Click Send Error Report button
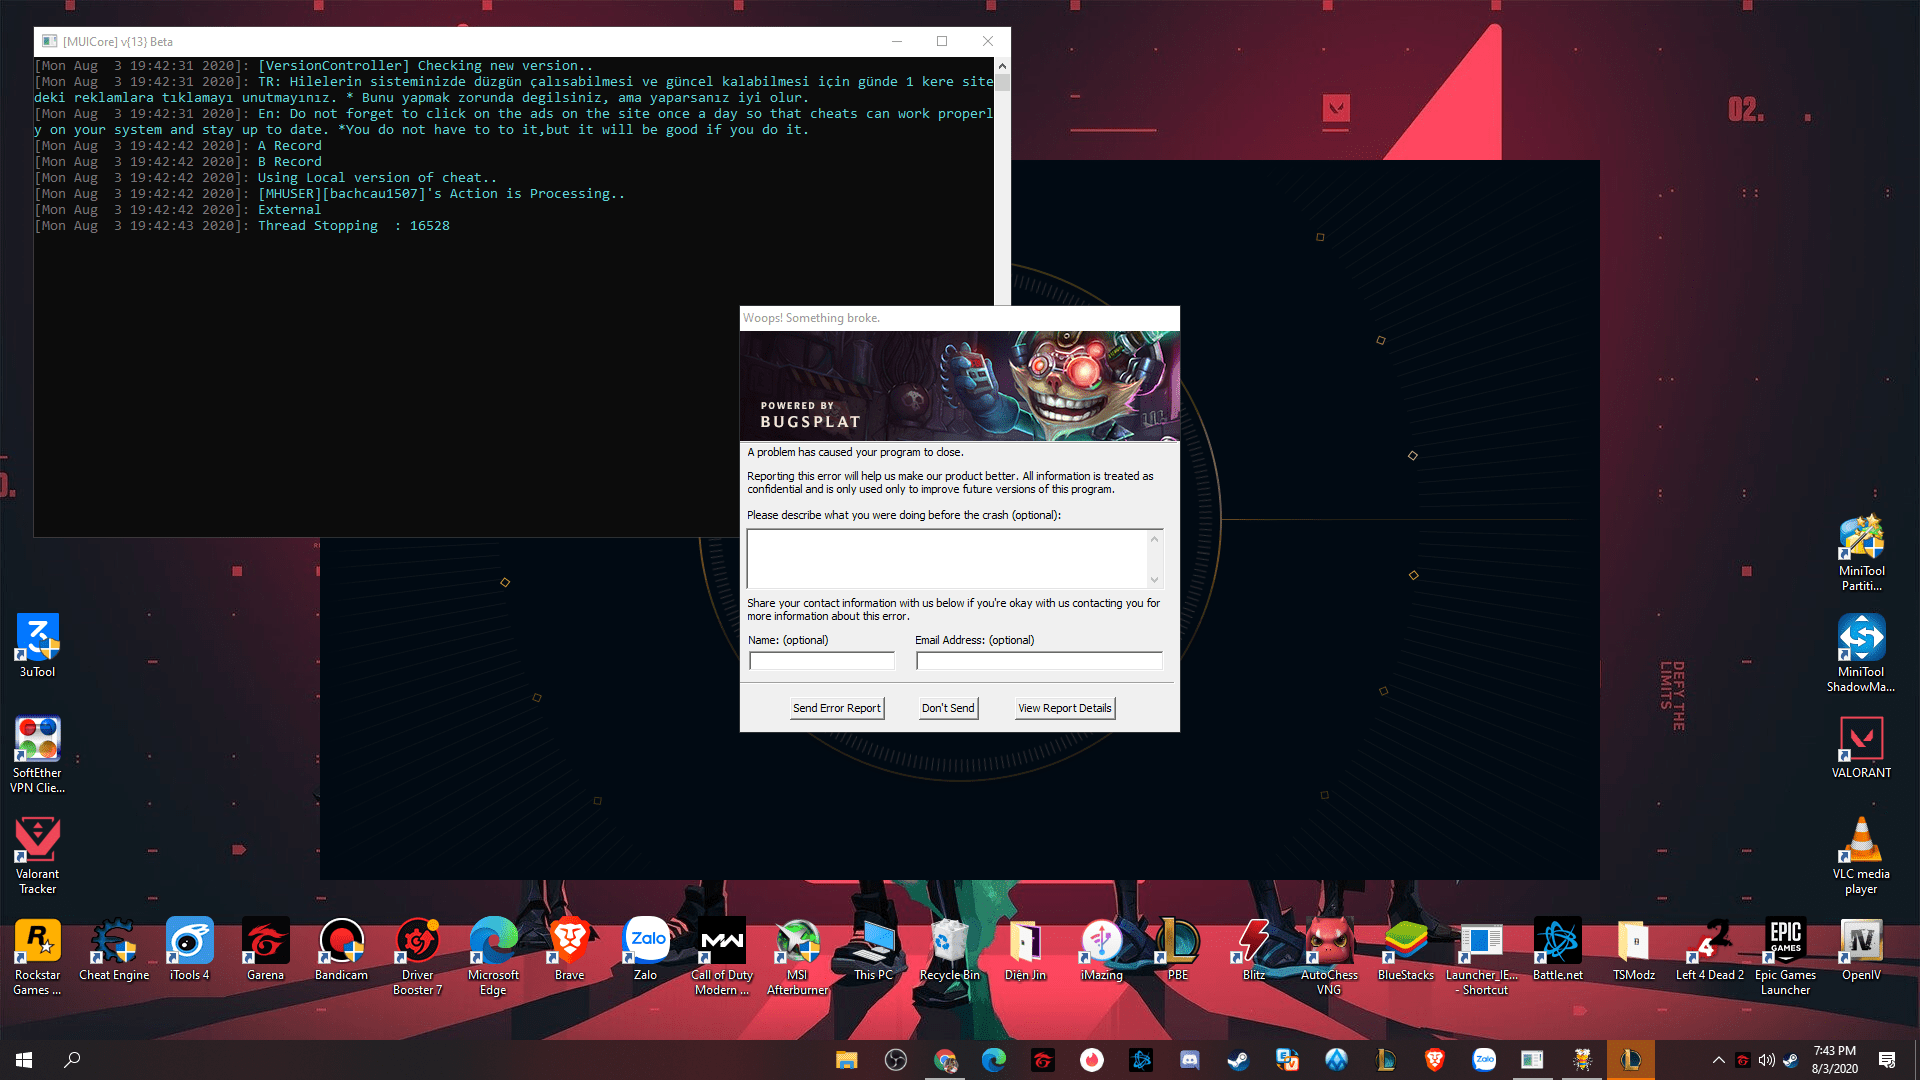 click(837, 708)
